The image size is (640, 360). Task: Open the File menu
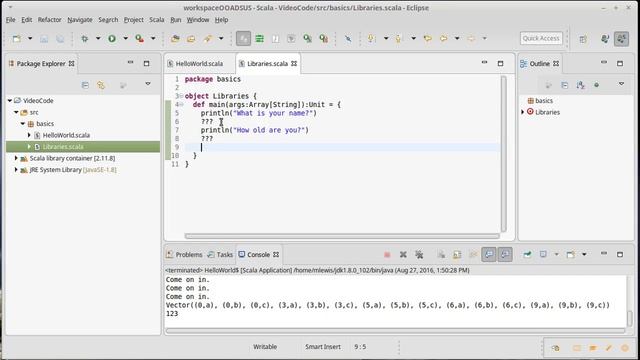click(x=11, y=20)
